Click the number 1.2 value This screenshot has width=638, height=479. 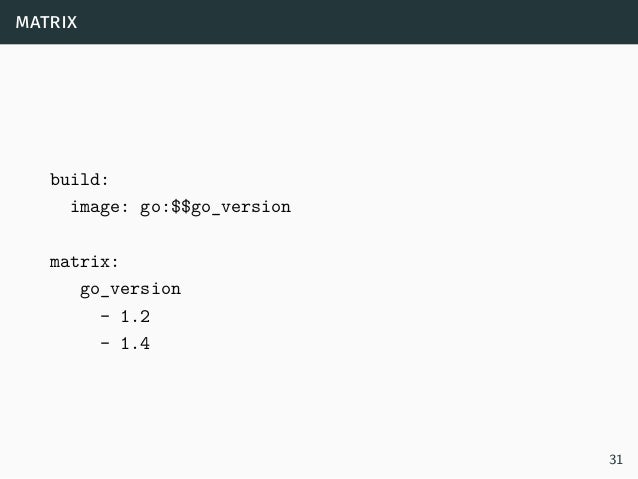(x=135, y=316)
